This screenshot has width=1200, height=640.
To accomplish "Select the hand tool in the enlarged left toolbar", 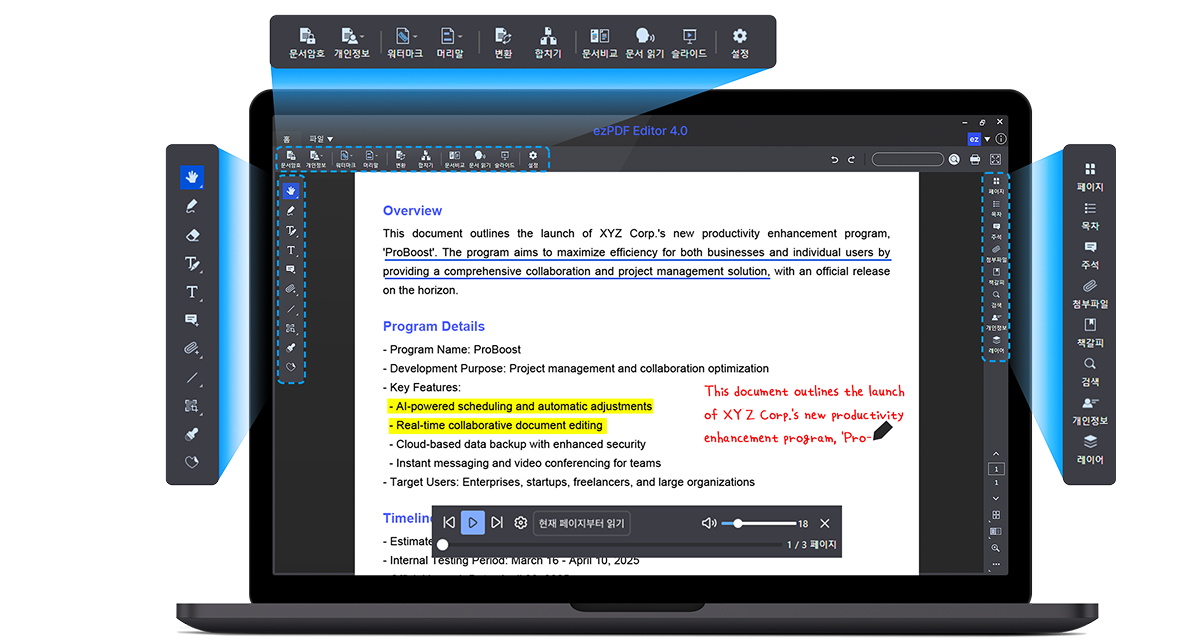I will (x=192, y=177).
